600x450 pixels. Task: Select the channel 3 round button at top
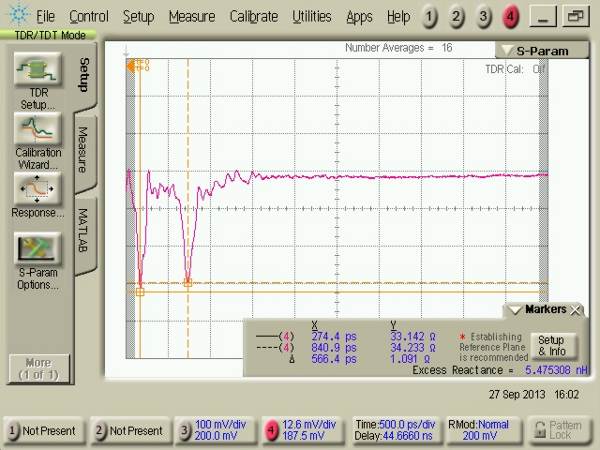(484, 17)
